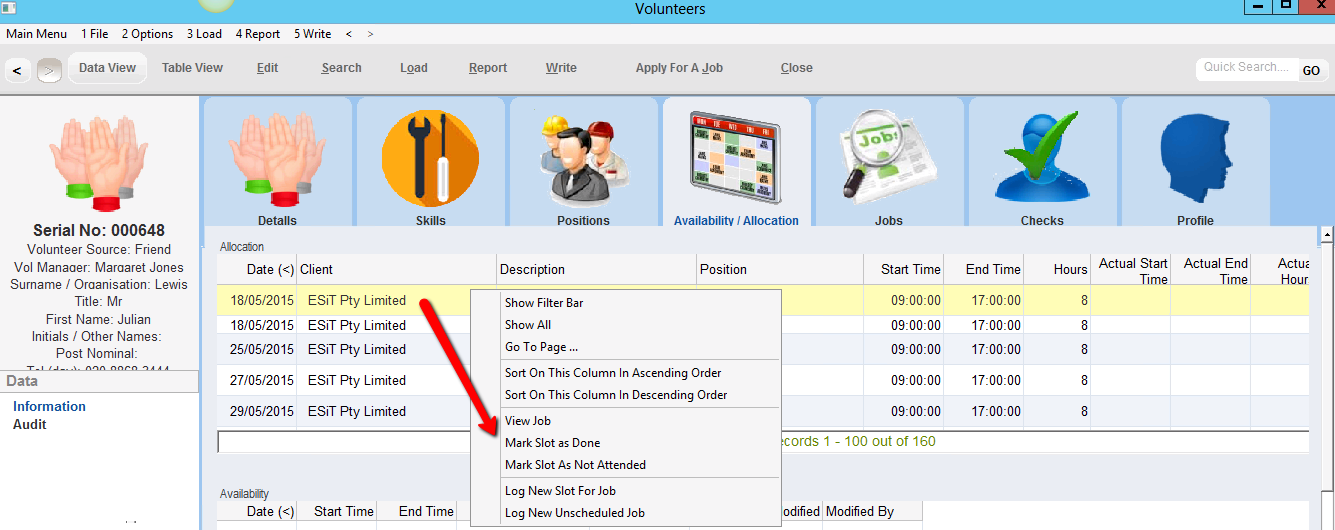Switch to Table View
Viewport: 1335px width, 530px height.
click(x=192, y=68)
